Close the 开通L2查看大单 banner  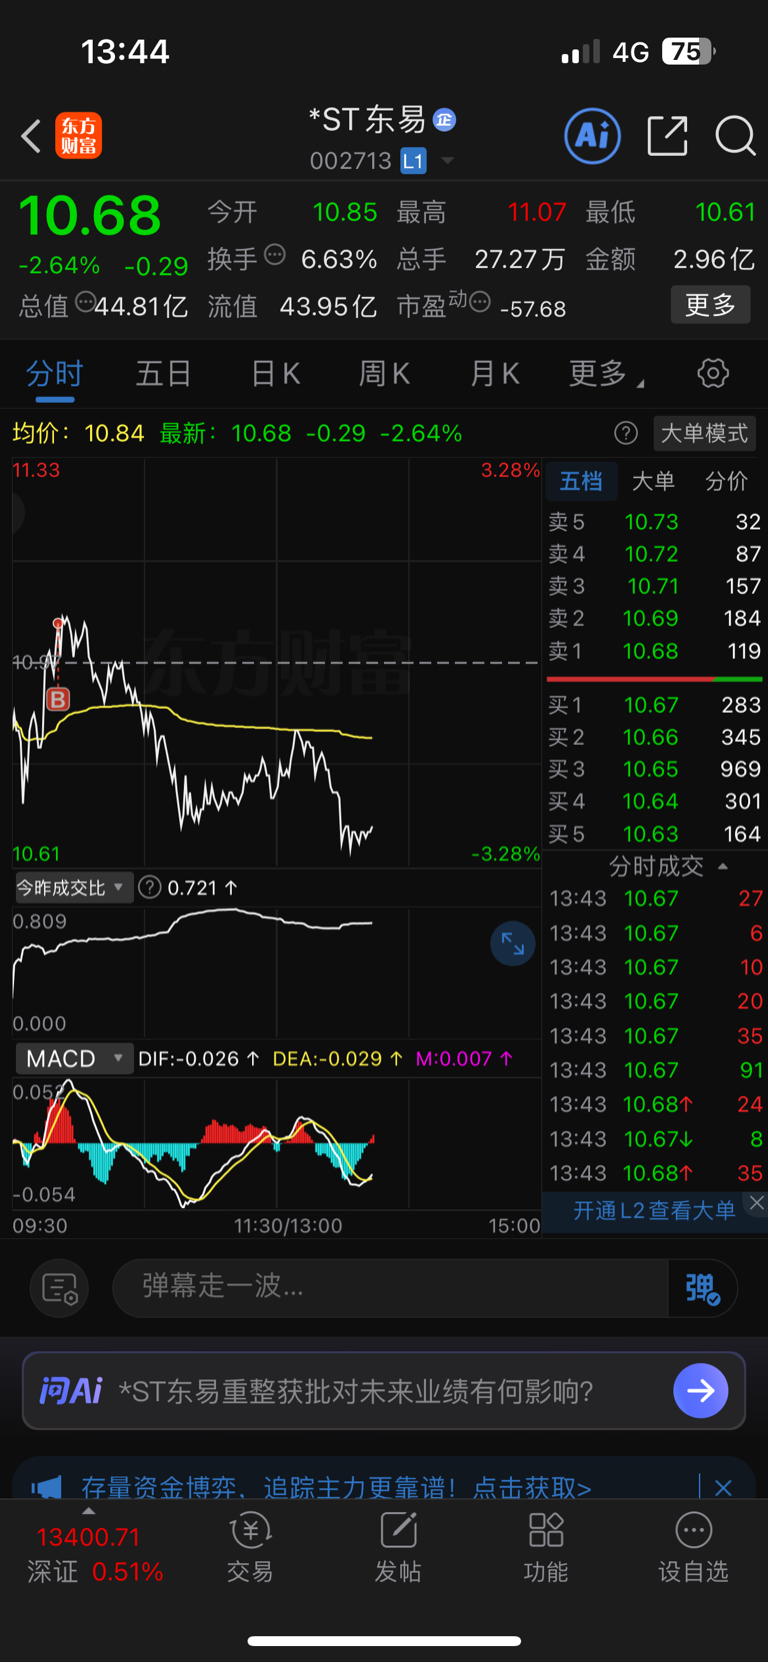click(757, 1203)
